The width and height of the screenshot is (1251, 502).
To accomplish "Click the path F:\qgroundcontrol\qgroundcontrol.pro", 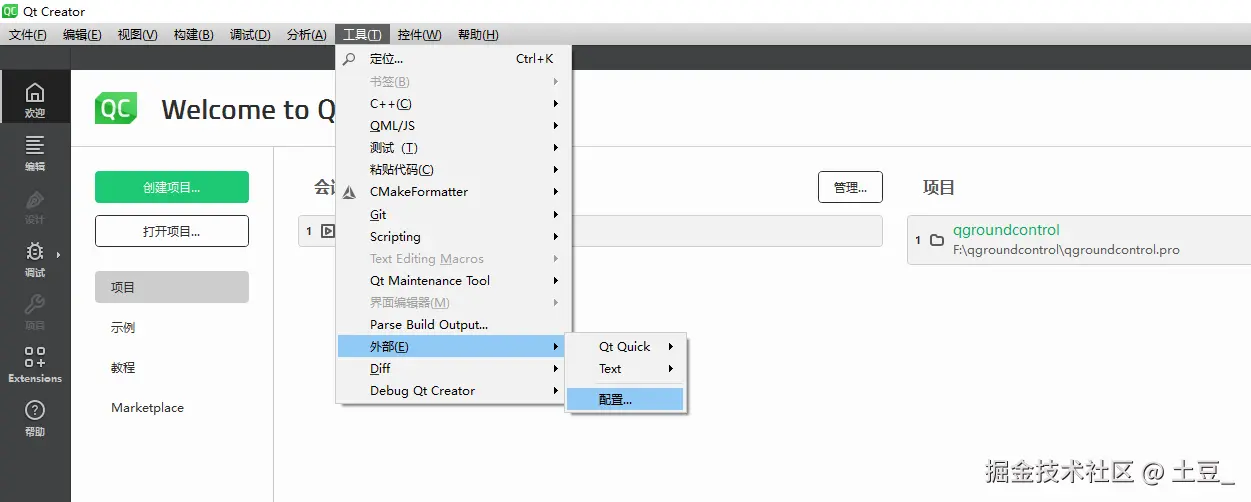I will (x=1066, y=250).
